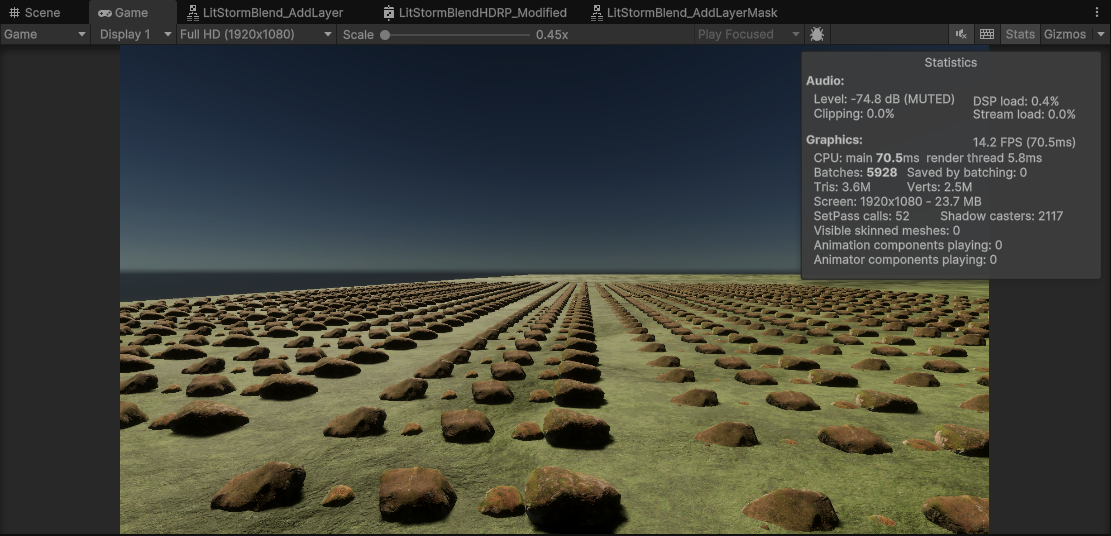The width and height of the screenshot is (1111, 536).
Task: Click the Game tab gamepad icon
Action: 105,13
